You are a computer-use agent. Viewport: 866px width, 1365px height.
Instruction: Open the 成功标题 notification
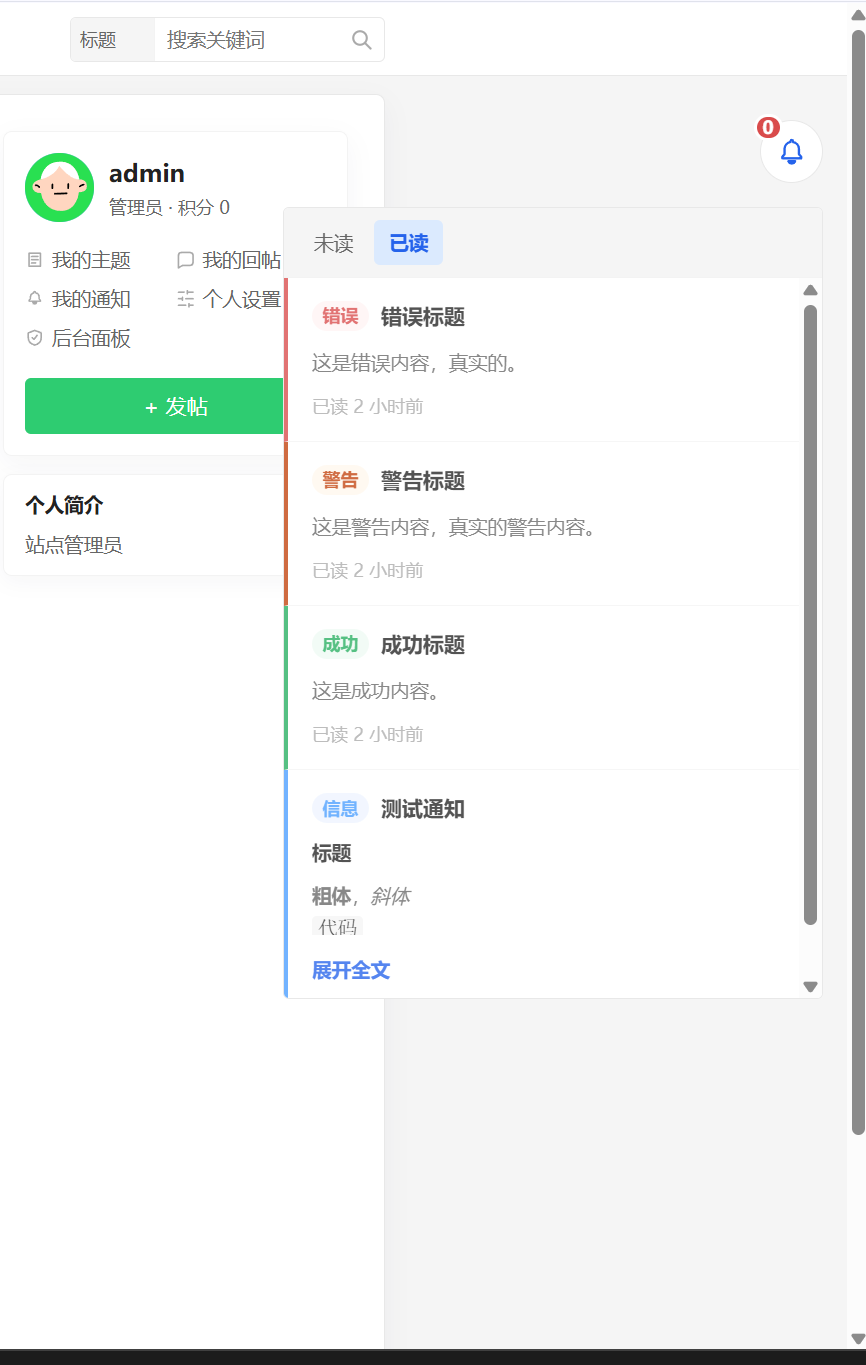coord(423,645)
